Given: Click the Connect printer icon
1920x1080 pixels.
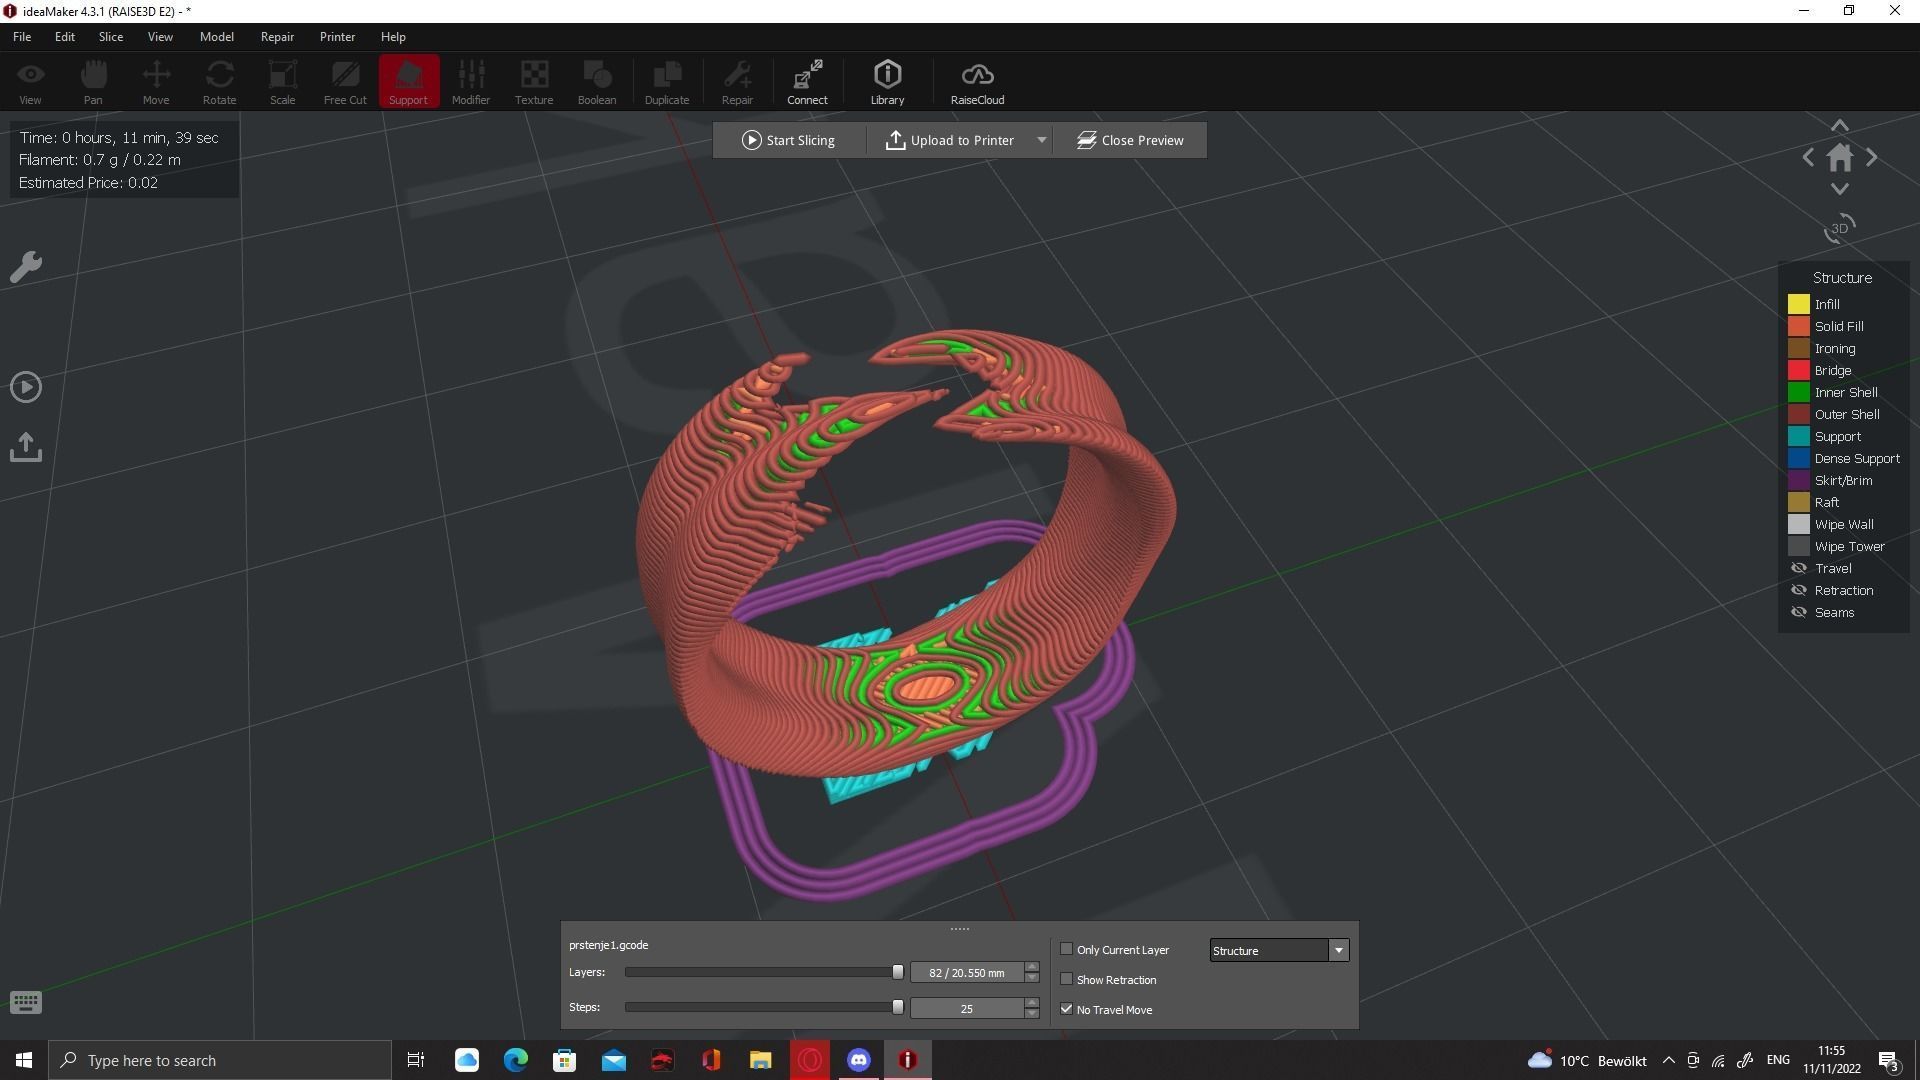Looking at the screenshot, I should 807,82.
